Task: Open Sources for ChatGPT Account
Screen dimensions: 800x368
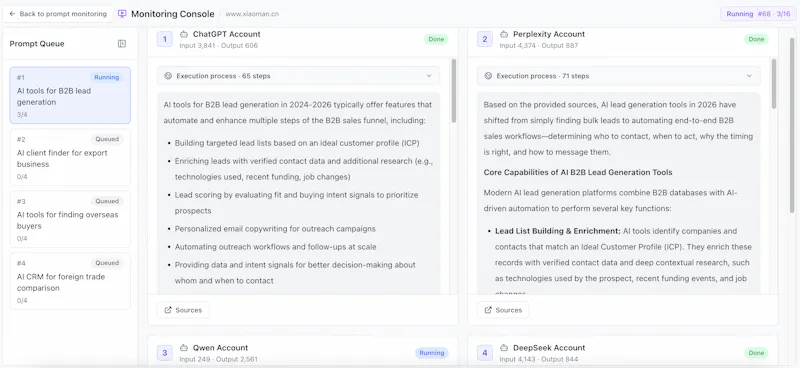Action: click(x=183, y=310)
